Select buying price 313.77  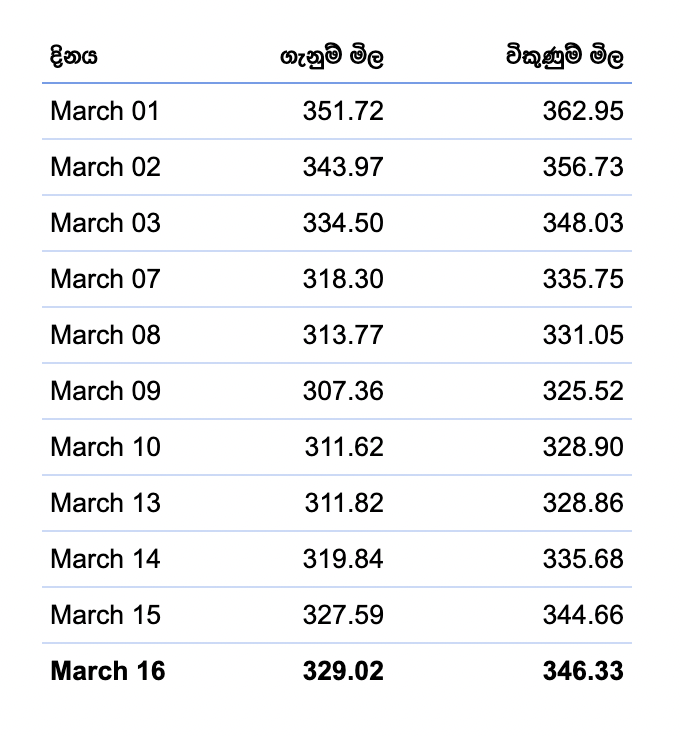click(x=343, y=335)
